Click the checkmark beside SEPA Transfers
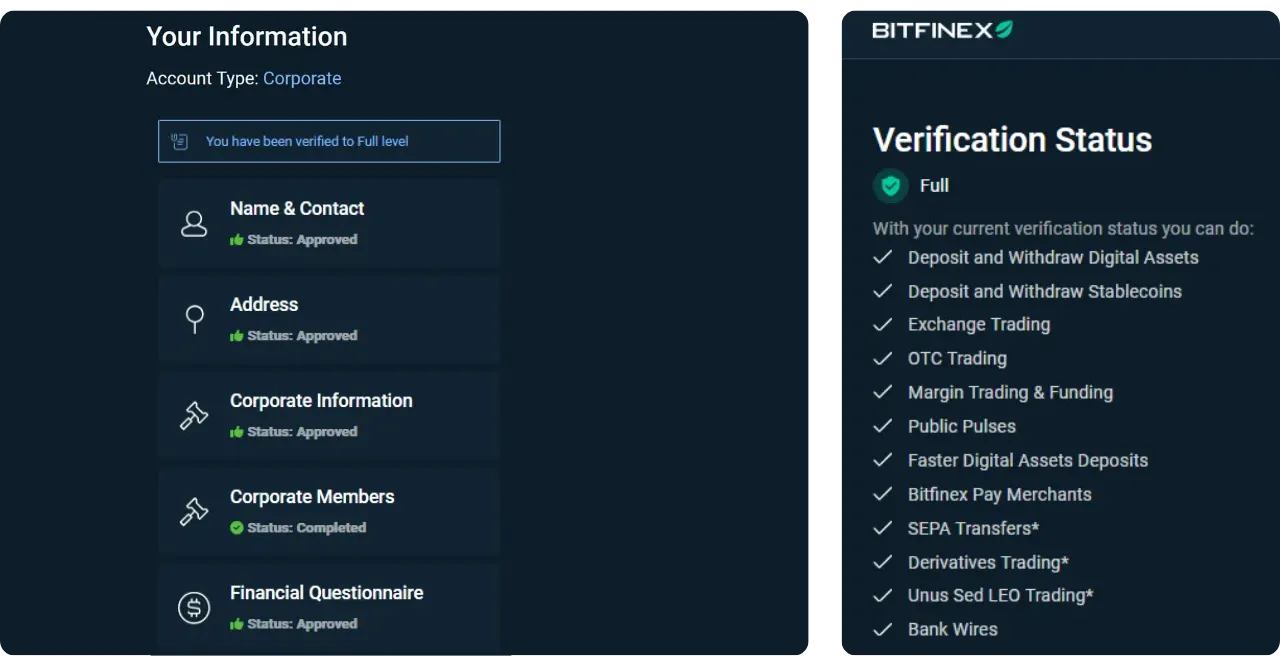 pyautogui.click(x=883, y=528)
